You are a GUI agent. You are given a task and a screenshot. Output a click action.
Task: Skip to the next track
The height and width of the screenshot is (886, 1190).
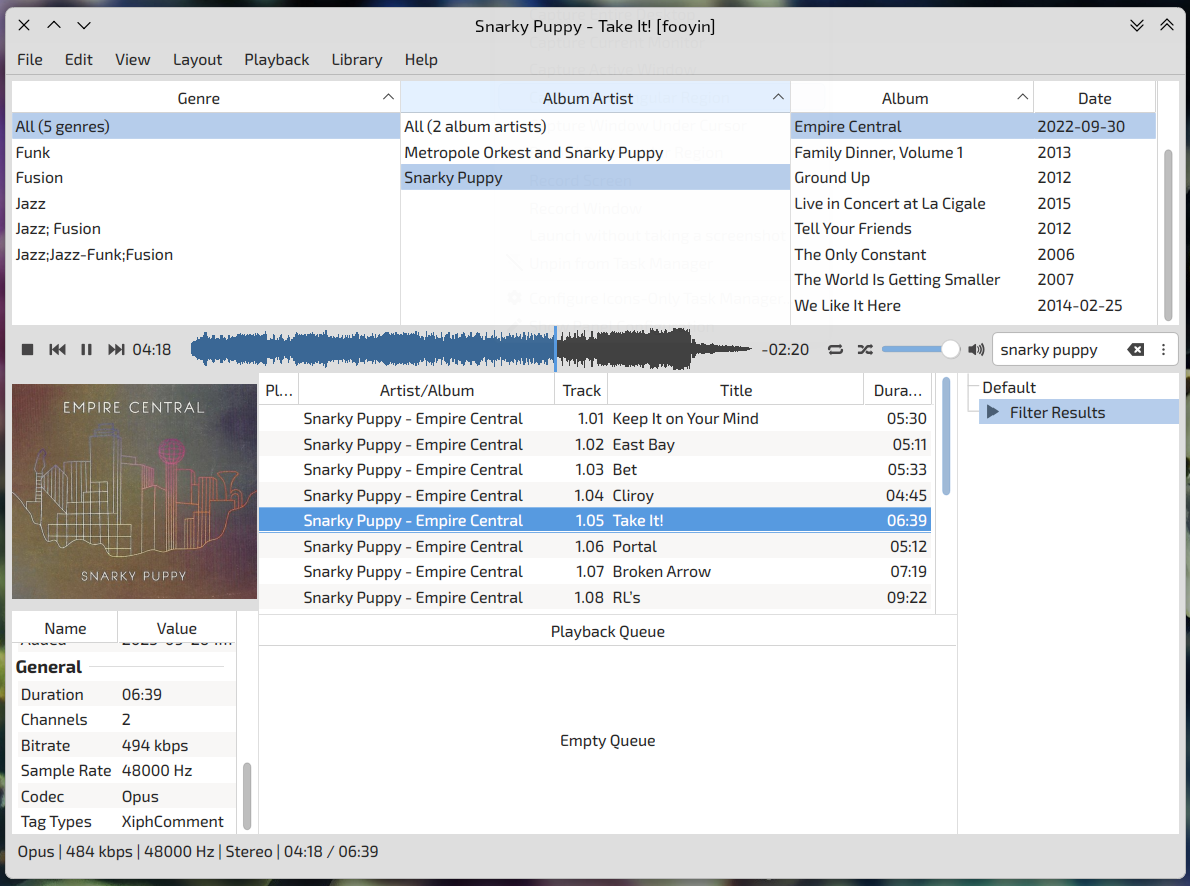tap(115, 349)
